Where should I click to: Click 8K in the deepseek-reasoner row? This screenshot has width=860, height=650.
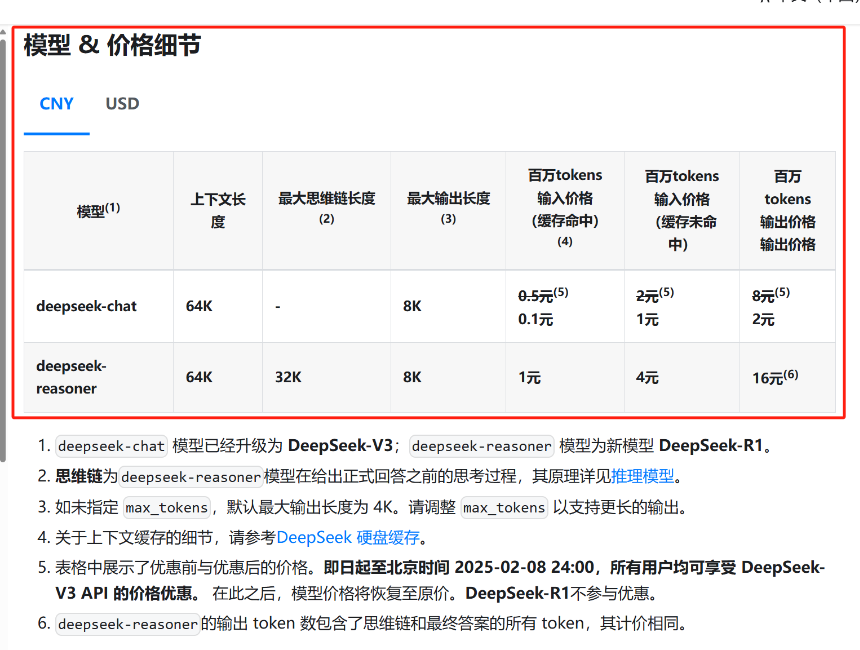(x=412, y=377)
